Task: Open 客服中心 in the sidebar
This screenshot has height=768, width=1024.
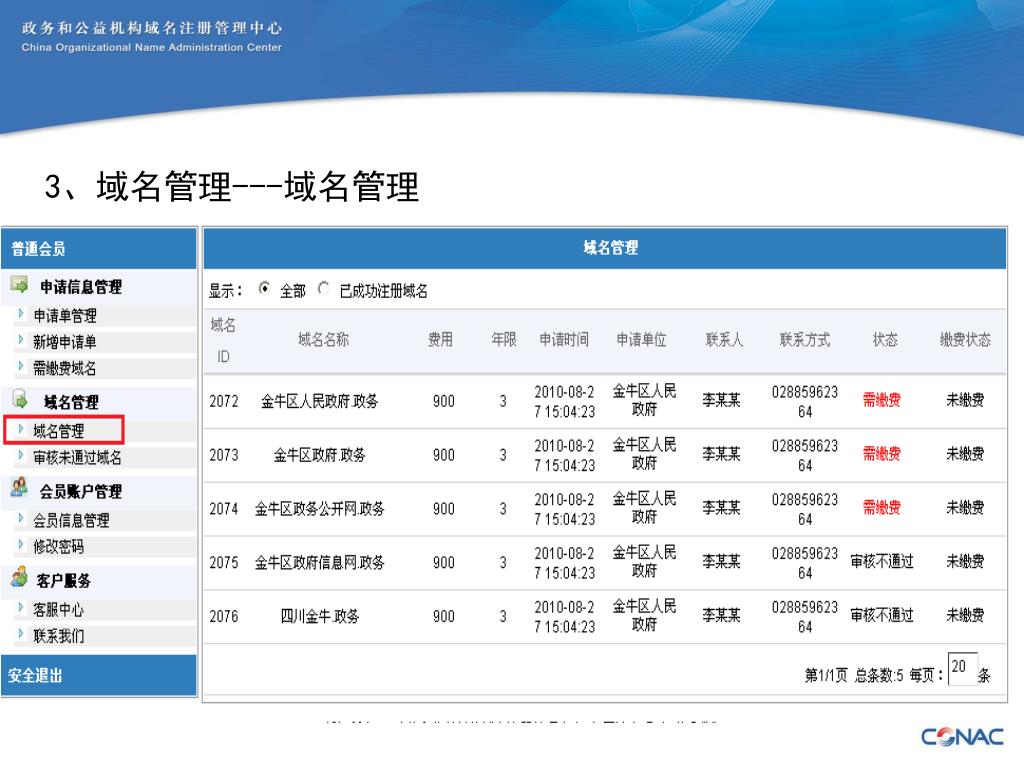Action: (x=59, y=610)
